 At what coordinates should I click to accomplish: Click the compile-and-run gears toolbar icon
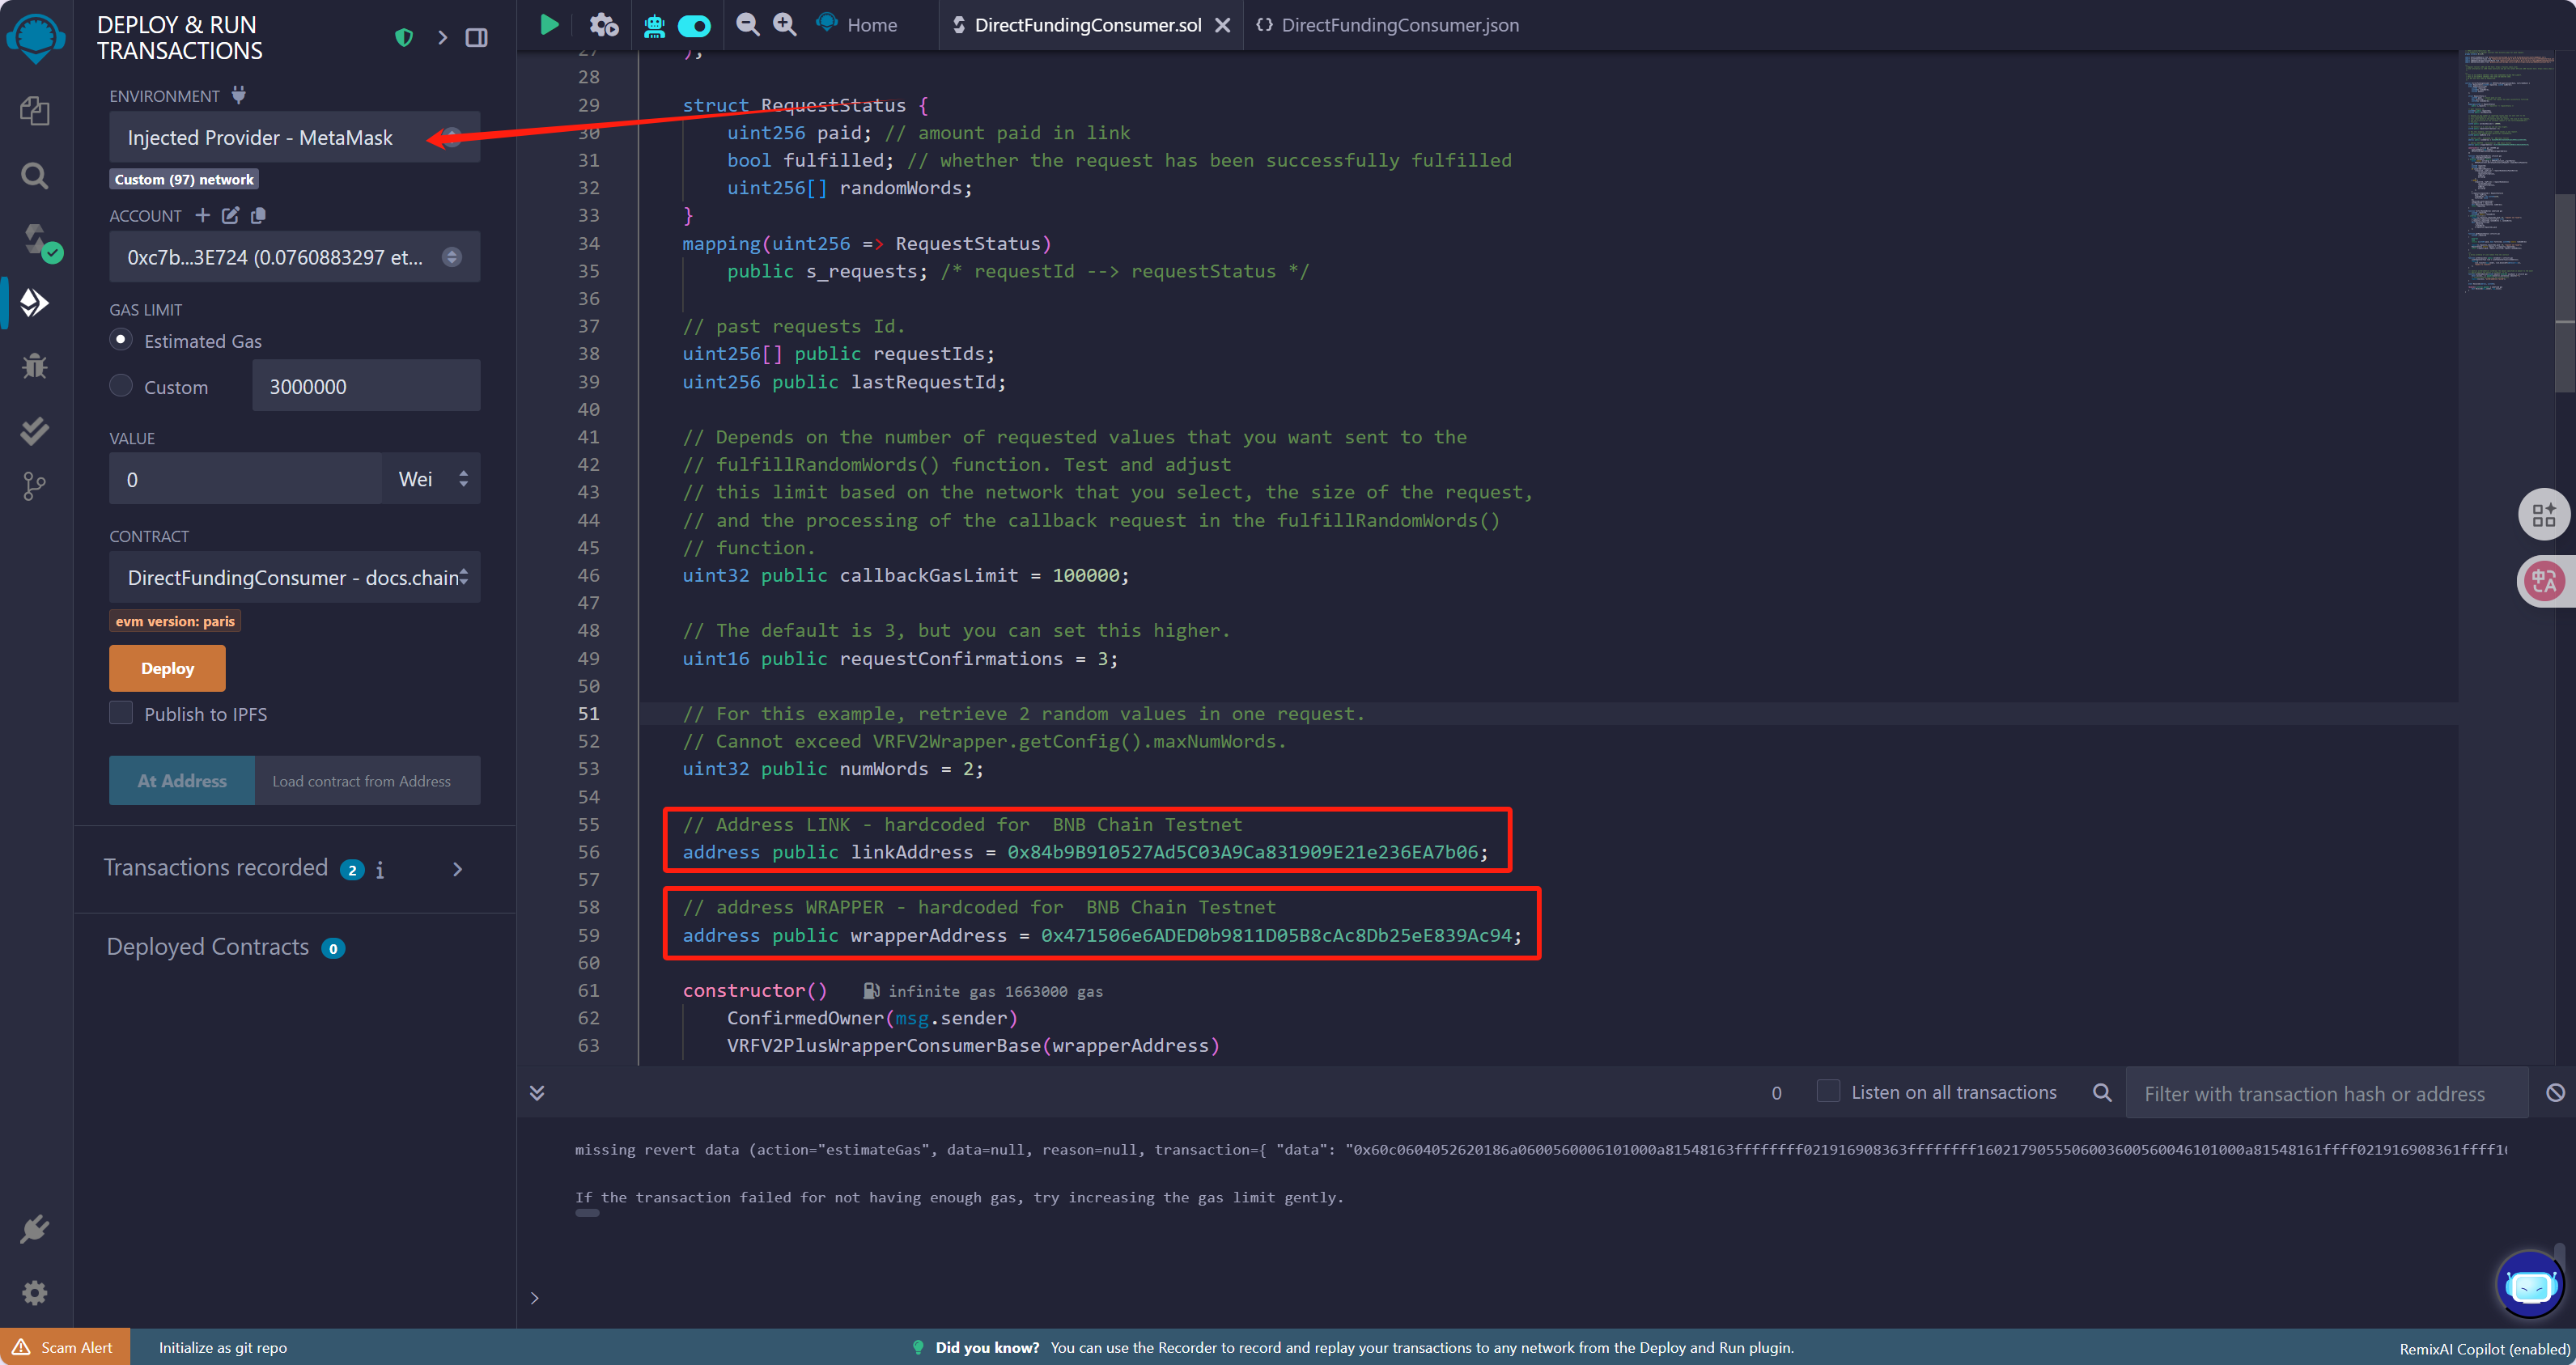(604, 24)
